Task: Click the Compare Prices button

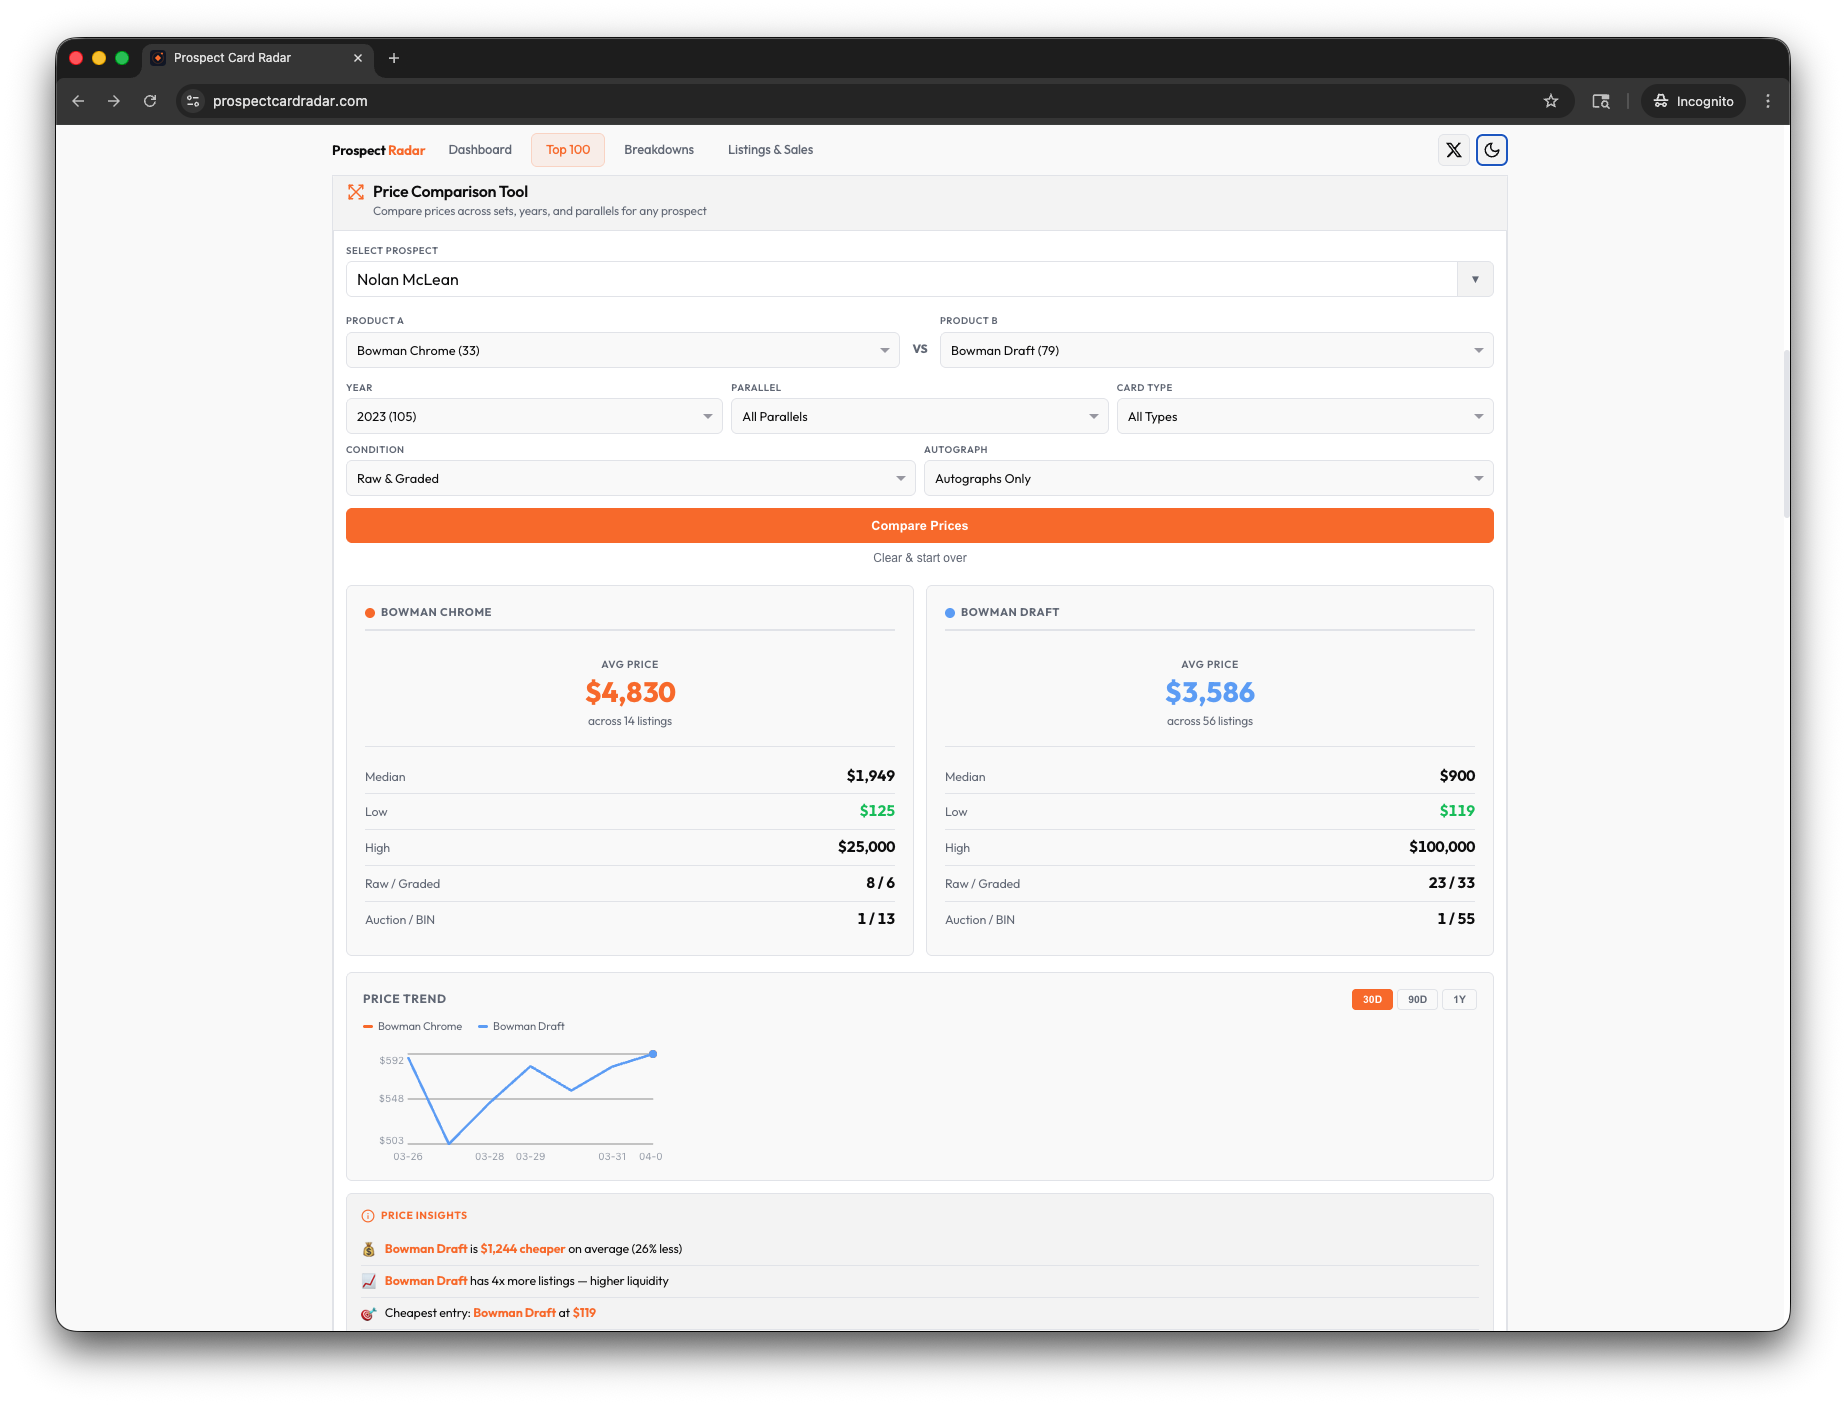Action: tap(919, 525)
